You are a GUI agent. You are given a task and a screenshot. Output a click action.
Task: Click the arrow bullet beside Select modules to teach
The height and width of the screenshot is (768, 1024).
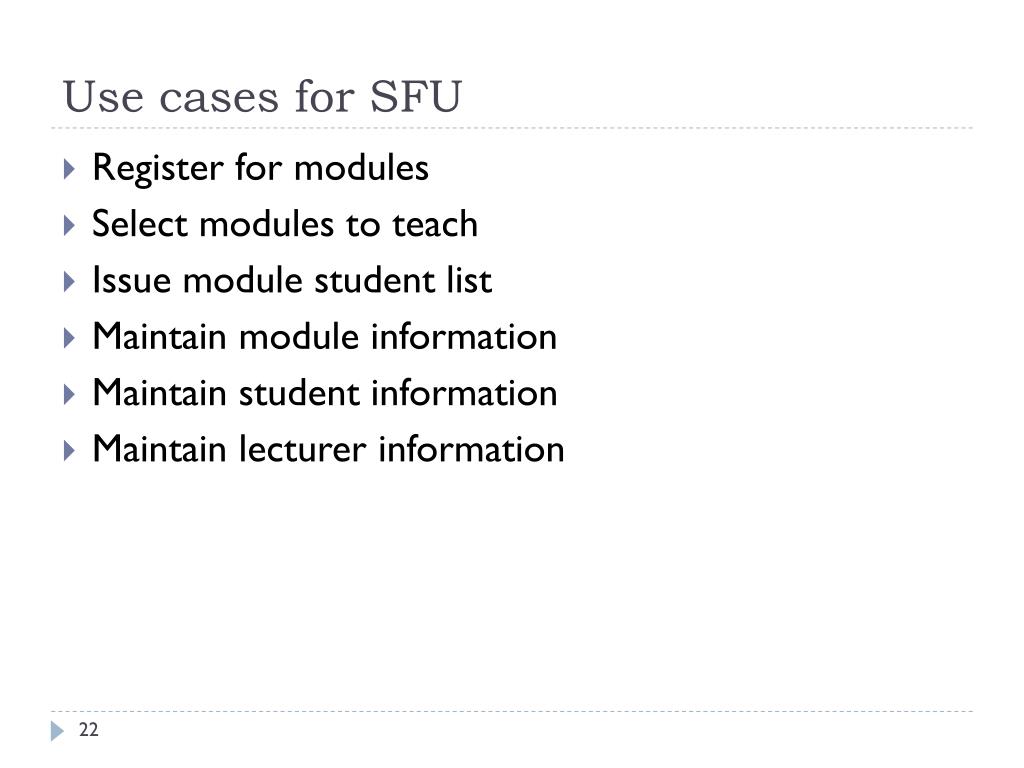[70, 225]
